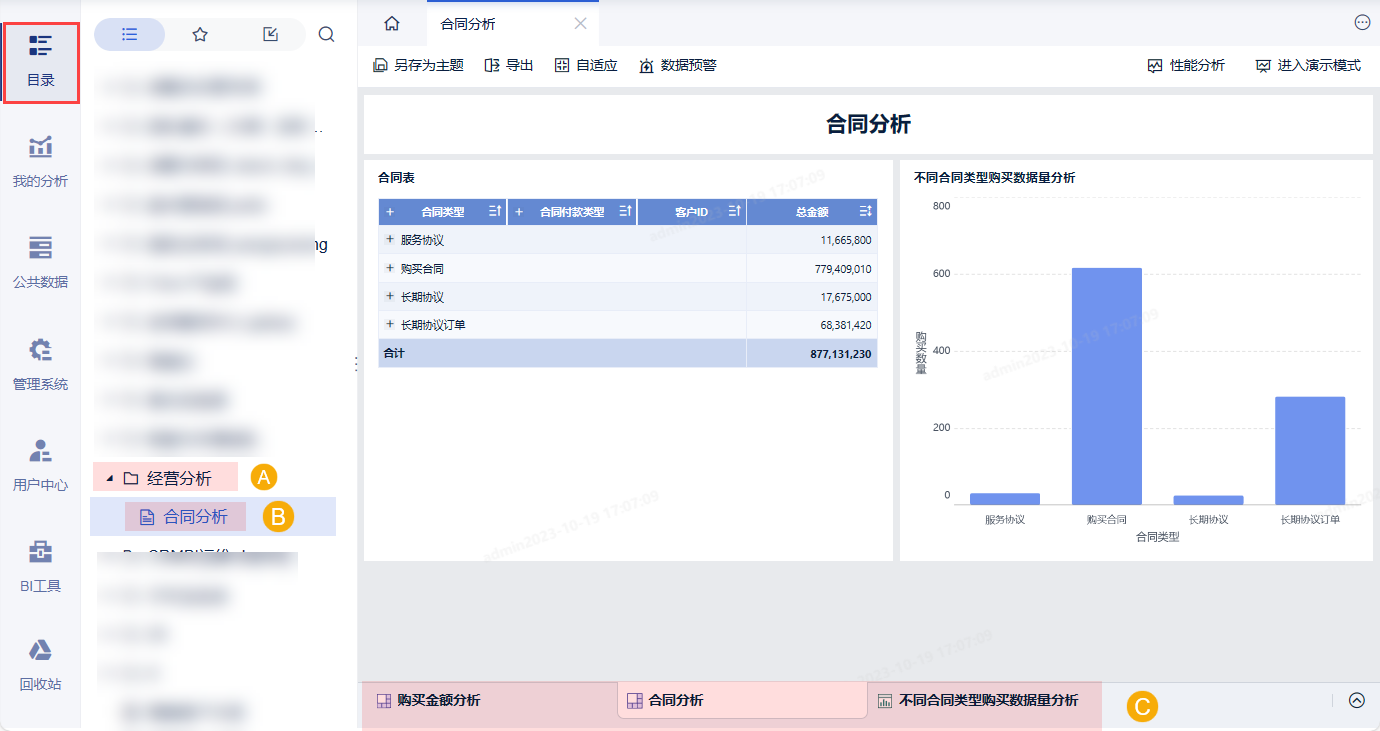This screenshot has height=731, width=1380.
Task: Expand the 服务协议 table row
Action: [390, 240]
